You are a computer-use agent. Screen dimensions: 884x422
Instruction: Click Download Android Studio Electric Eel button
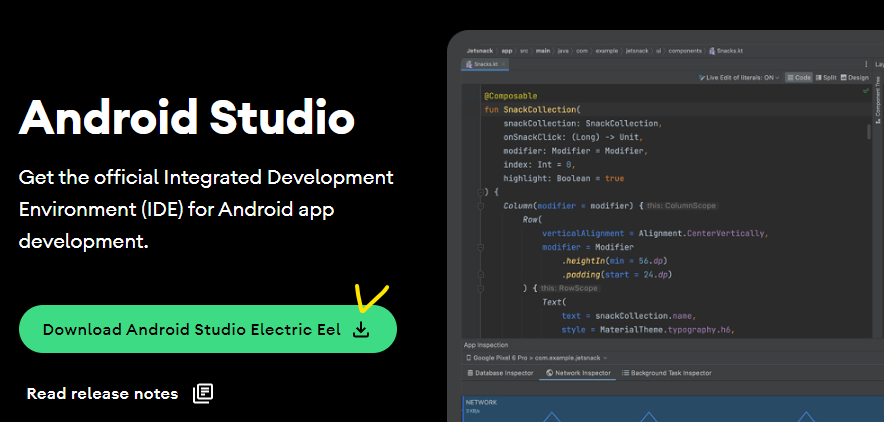[x=207, y=330]
